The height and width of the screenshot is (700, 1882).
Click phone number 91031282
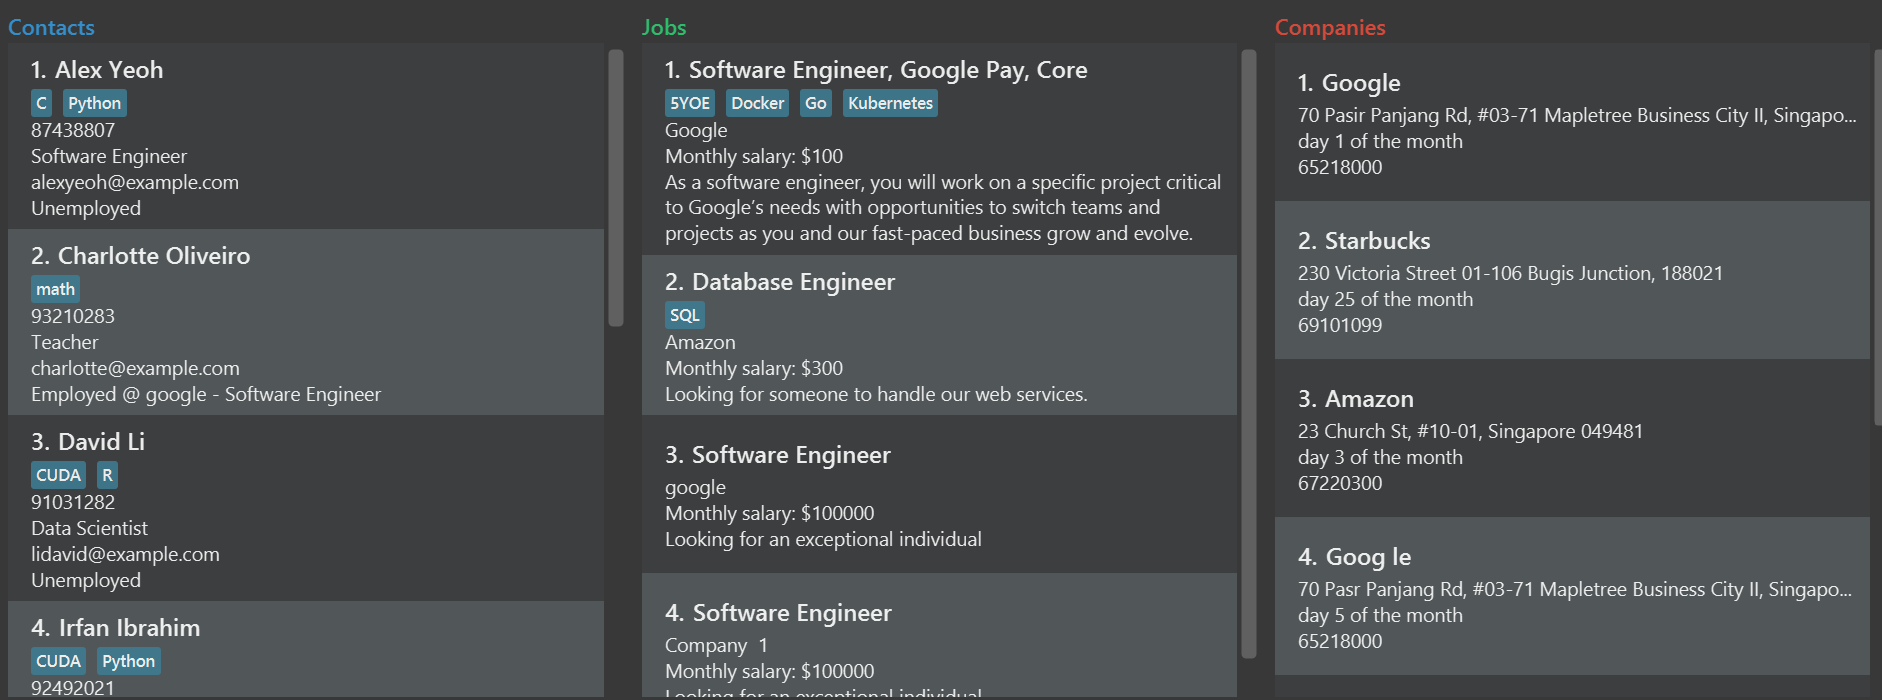(x=73, y=502)
